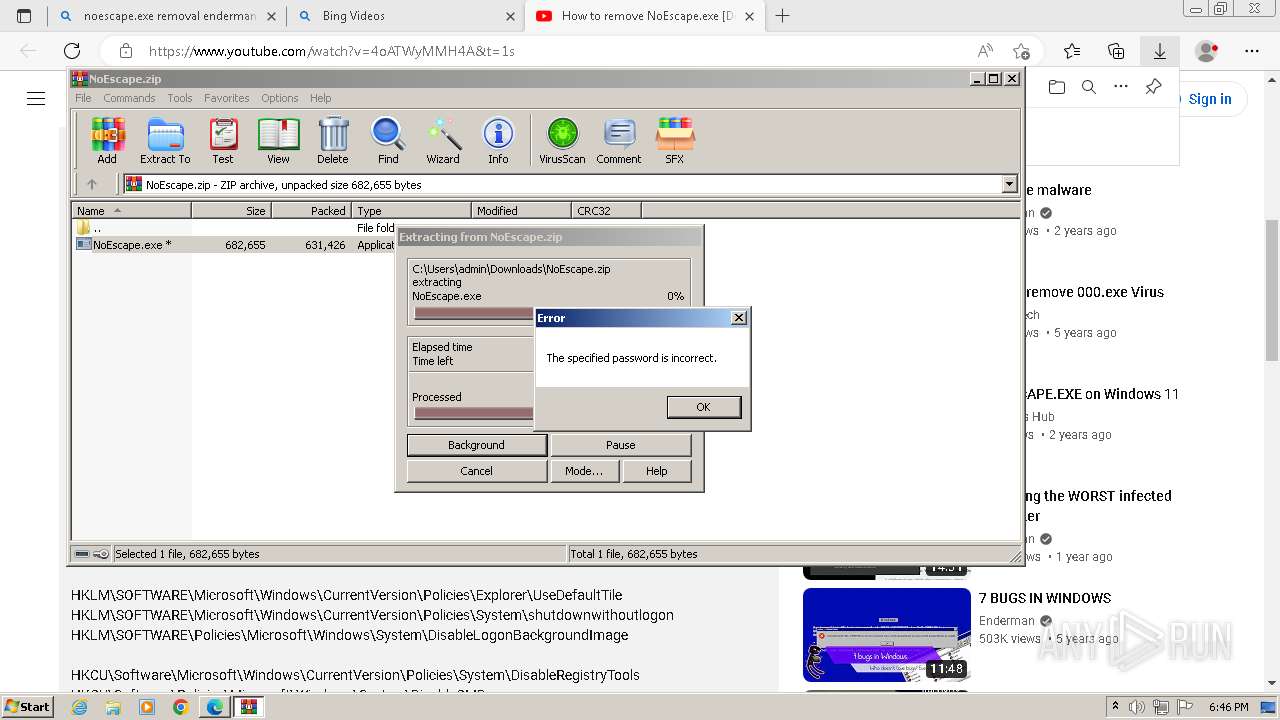Click the Read aloud icon in address bar
The image size is (1280, 720).
pyautogui.click(x=985, y=51)
